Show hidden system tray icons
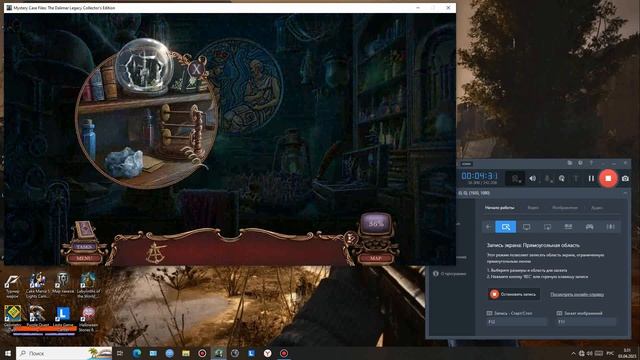 pyautogui.click(x=573, y=353)
